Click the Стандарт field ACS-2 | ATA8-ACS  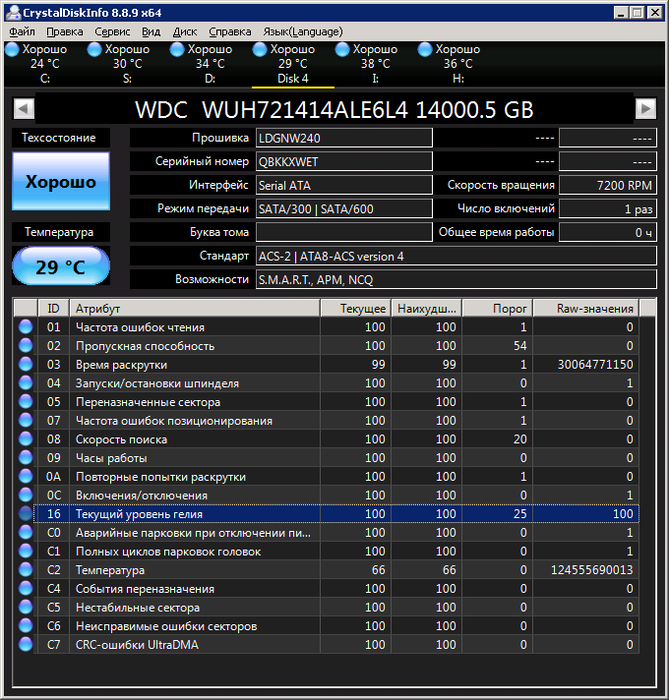[x=456, y=256]
